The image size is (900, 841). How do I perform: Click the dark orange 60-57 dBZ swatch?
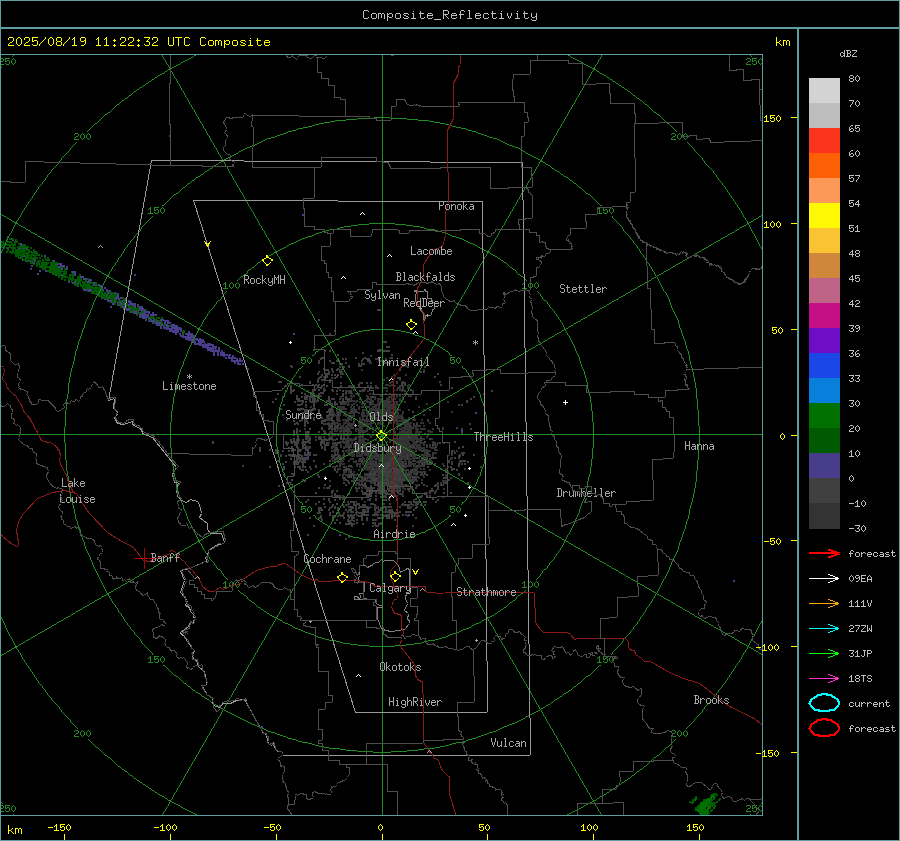(824, 166)
